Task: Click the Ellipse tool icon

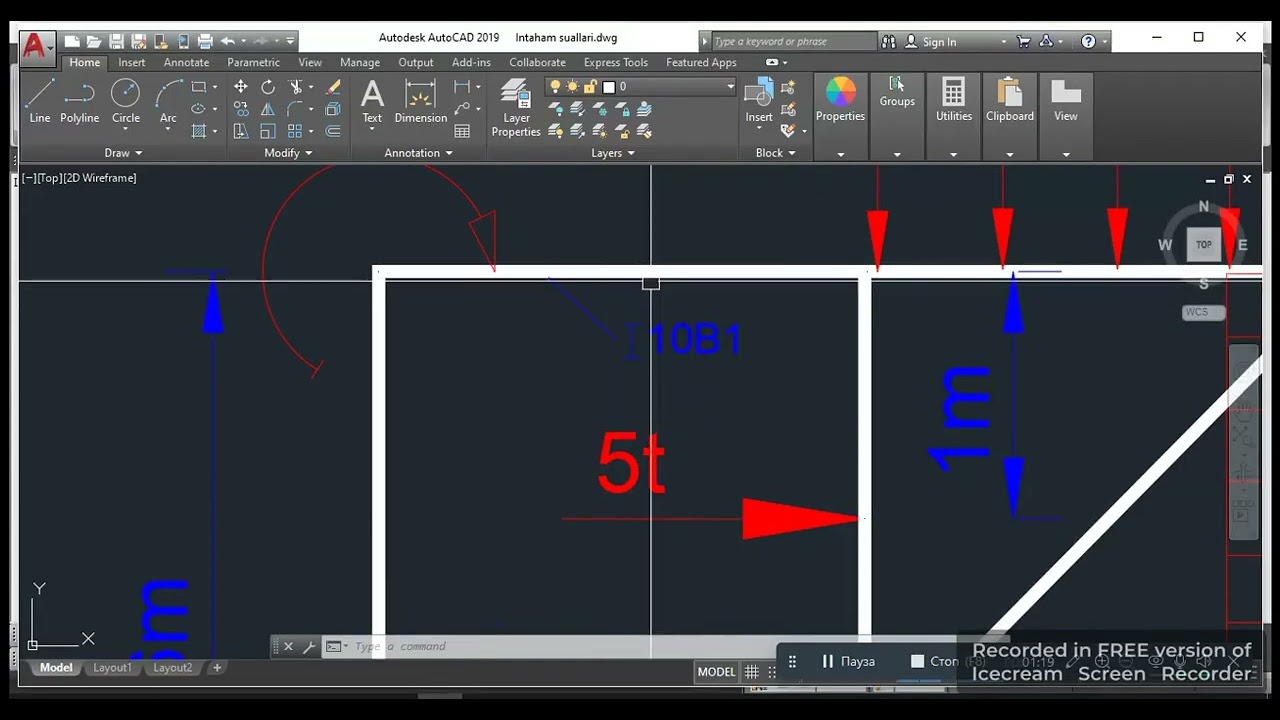Action: (198, 109)
